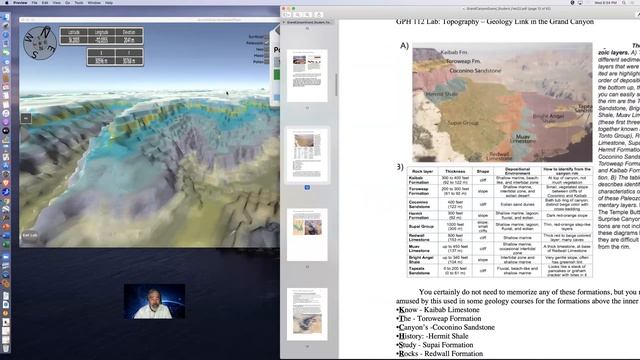Image resolution: width=640 pixels, height=360 pixels.
Task: Toggle the topmost layer checkbox in the canyon viewer
Action: pyautogui.click(x=267, y=36)
